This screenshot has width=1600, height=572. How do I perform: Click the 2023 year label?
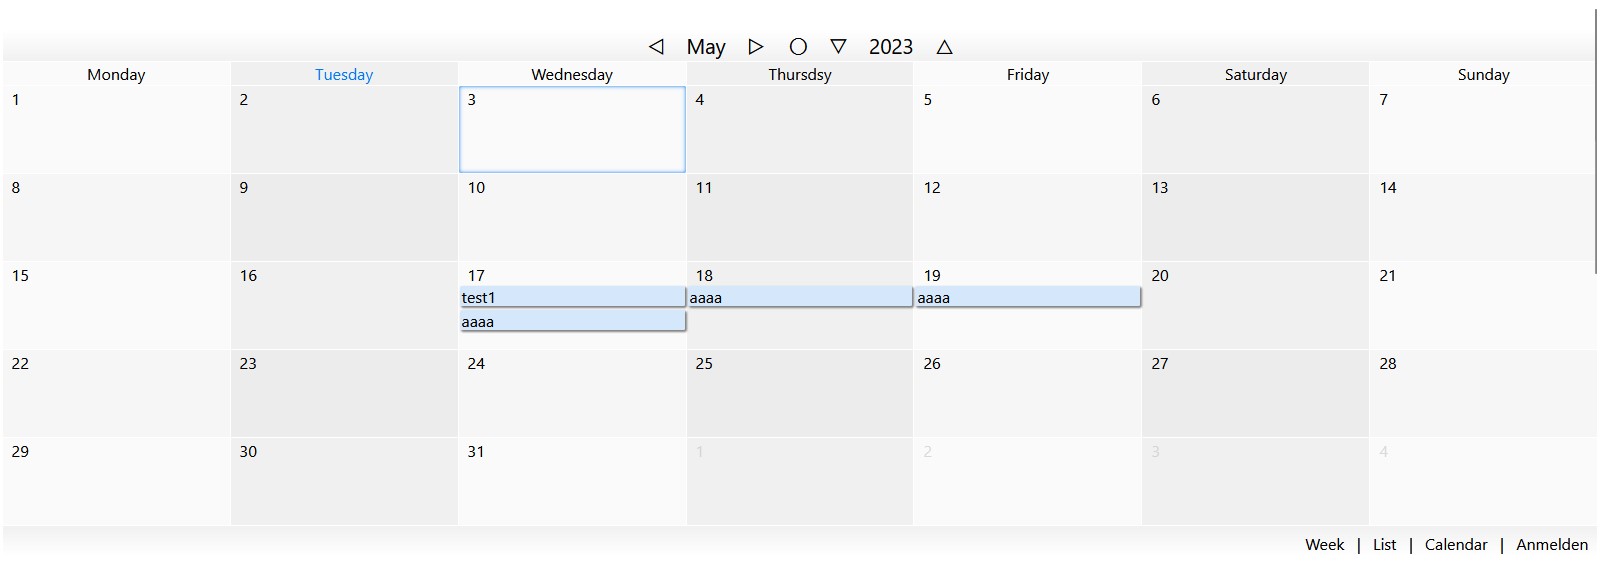(891, 47)
